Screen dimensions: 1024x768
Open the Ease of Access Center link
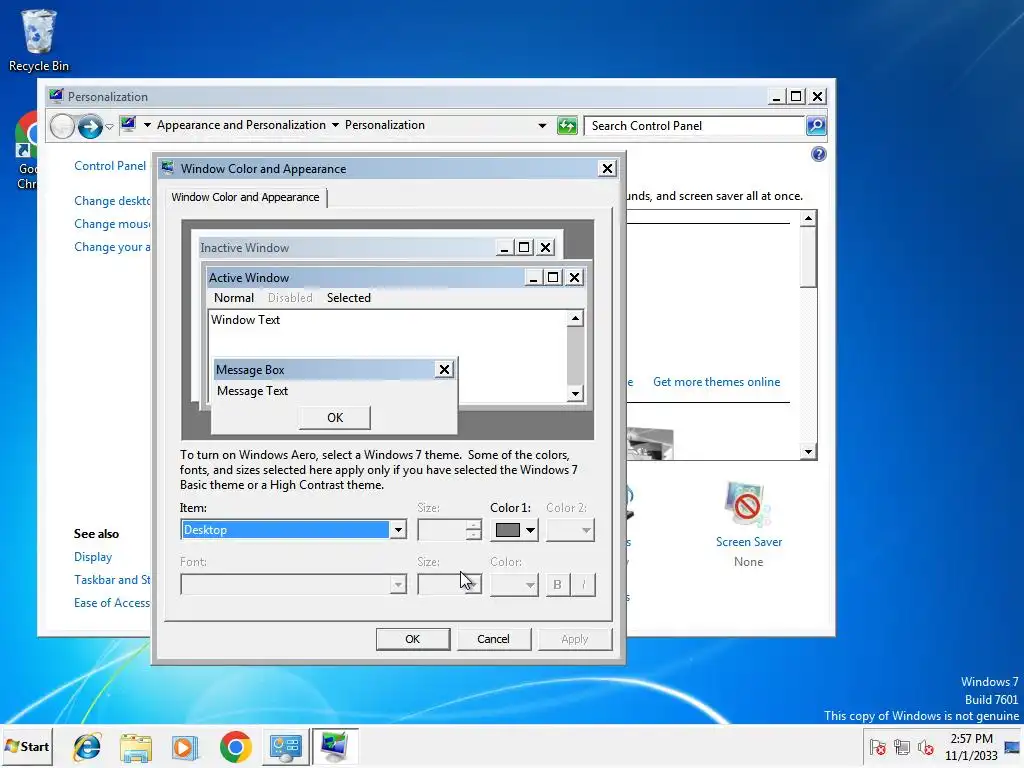112,603
